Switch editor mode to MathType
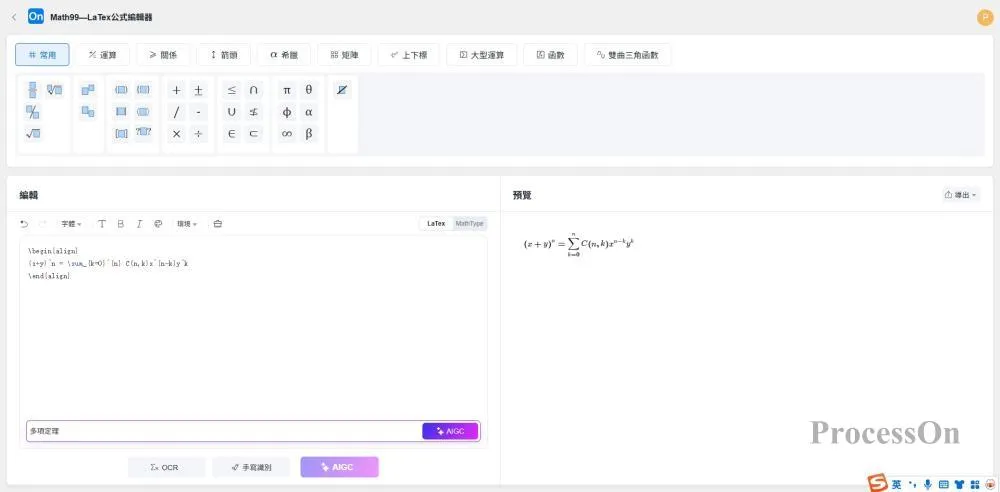This screenshot has height=492, width=1000. point(469,224)
